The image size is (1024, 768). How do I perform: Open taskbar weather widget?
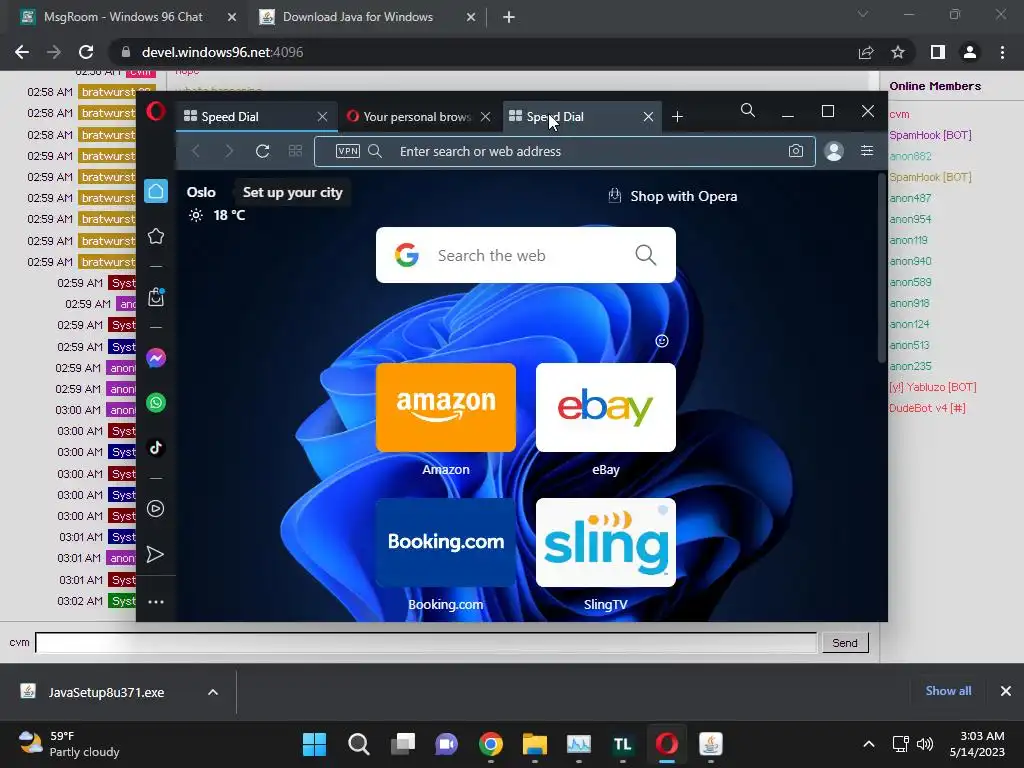pyautogui.click(x=69, y=744)
